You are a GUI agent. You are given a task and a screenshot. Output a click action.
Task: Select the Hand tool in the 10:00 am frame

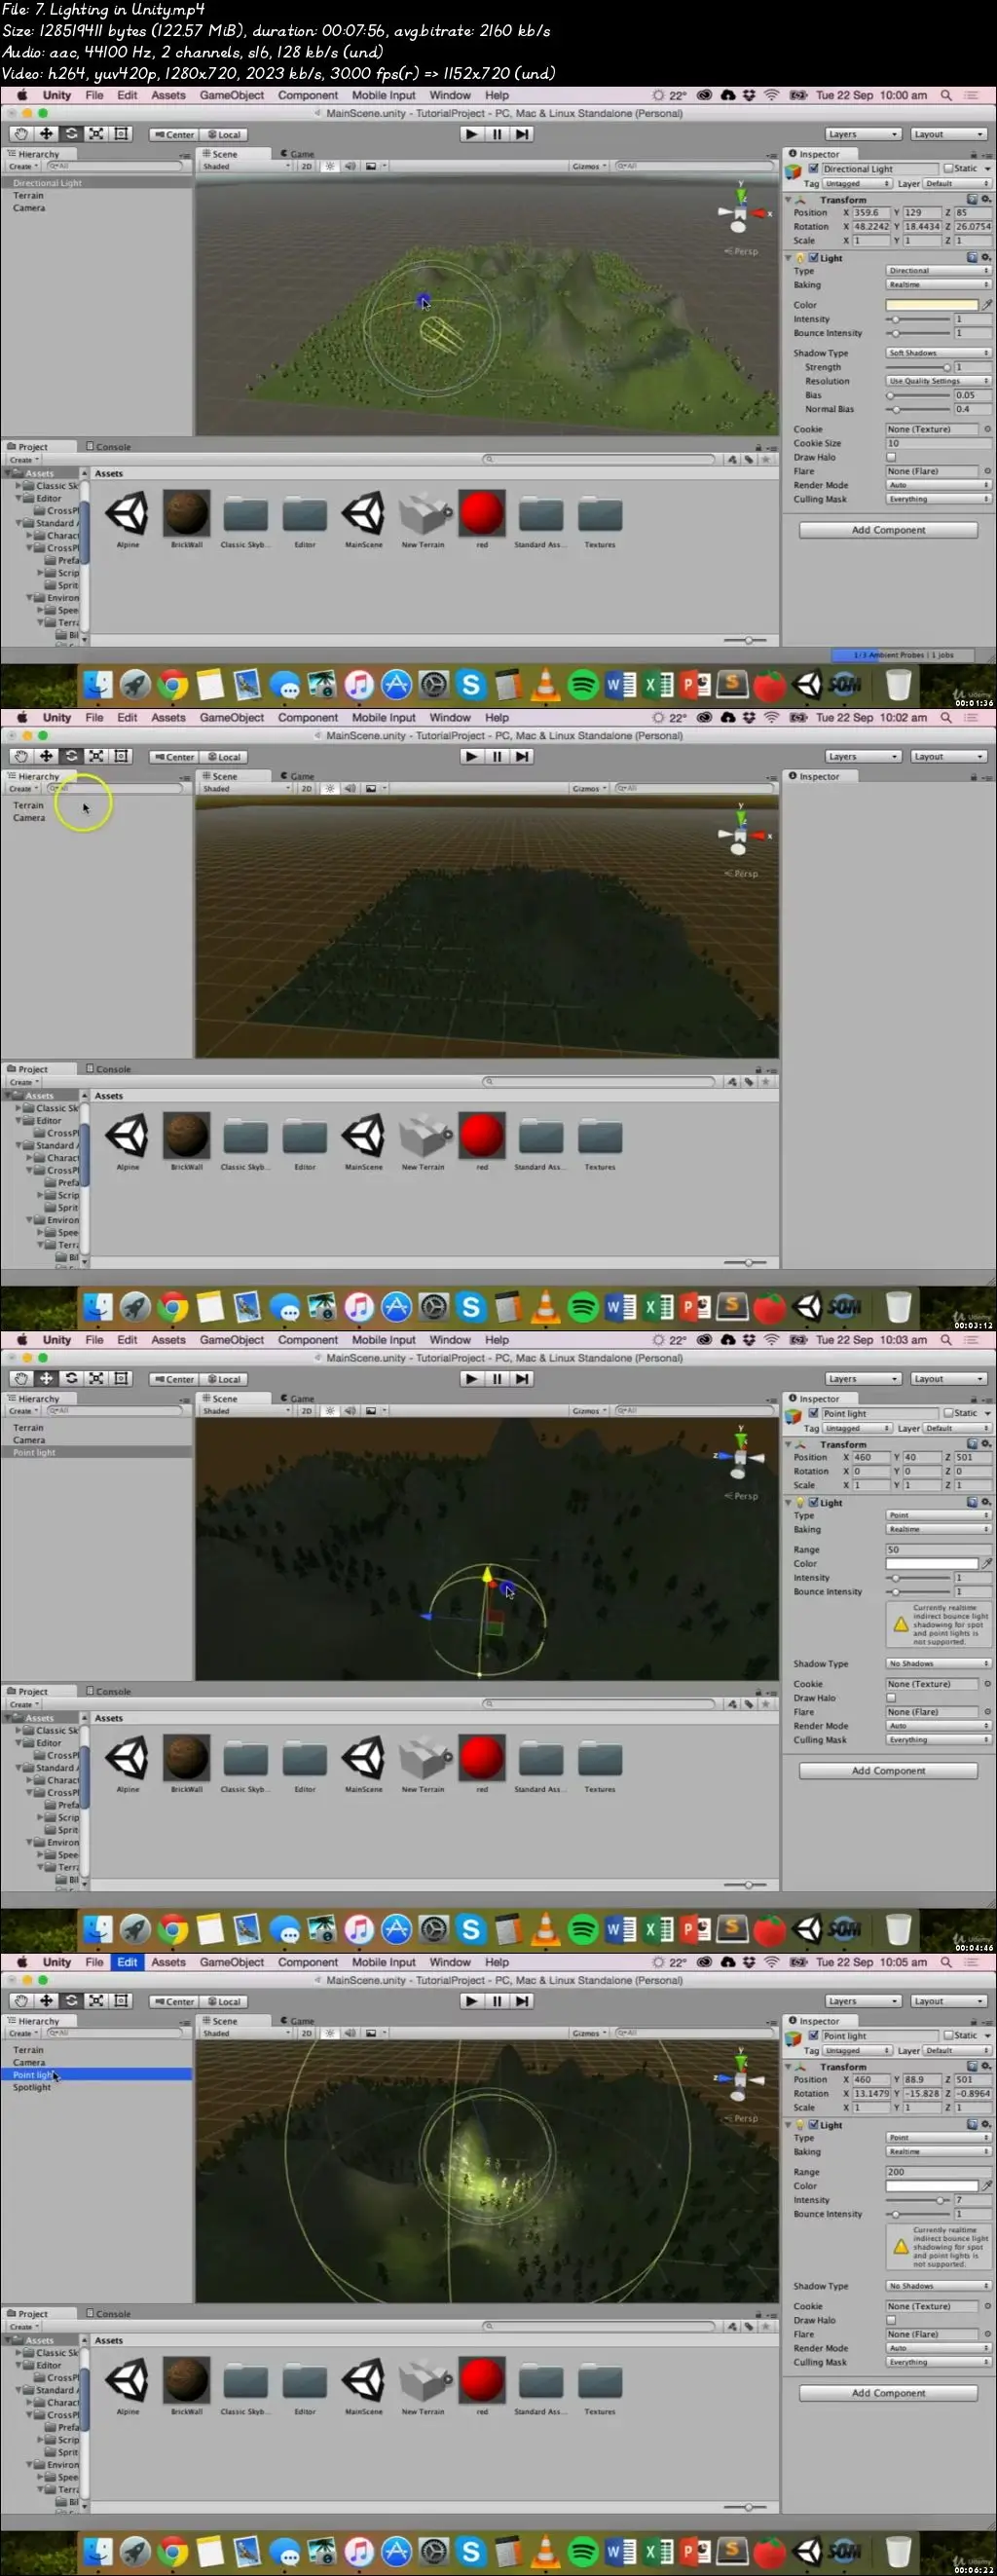tap(21, 134)
